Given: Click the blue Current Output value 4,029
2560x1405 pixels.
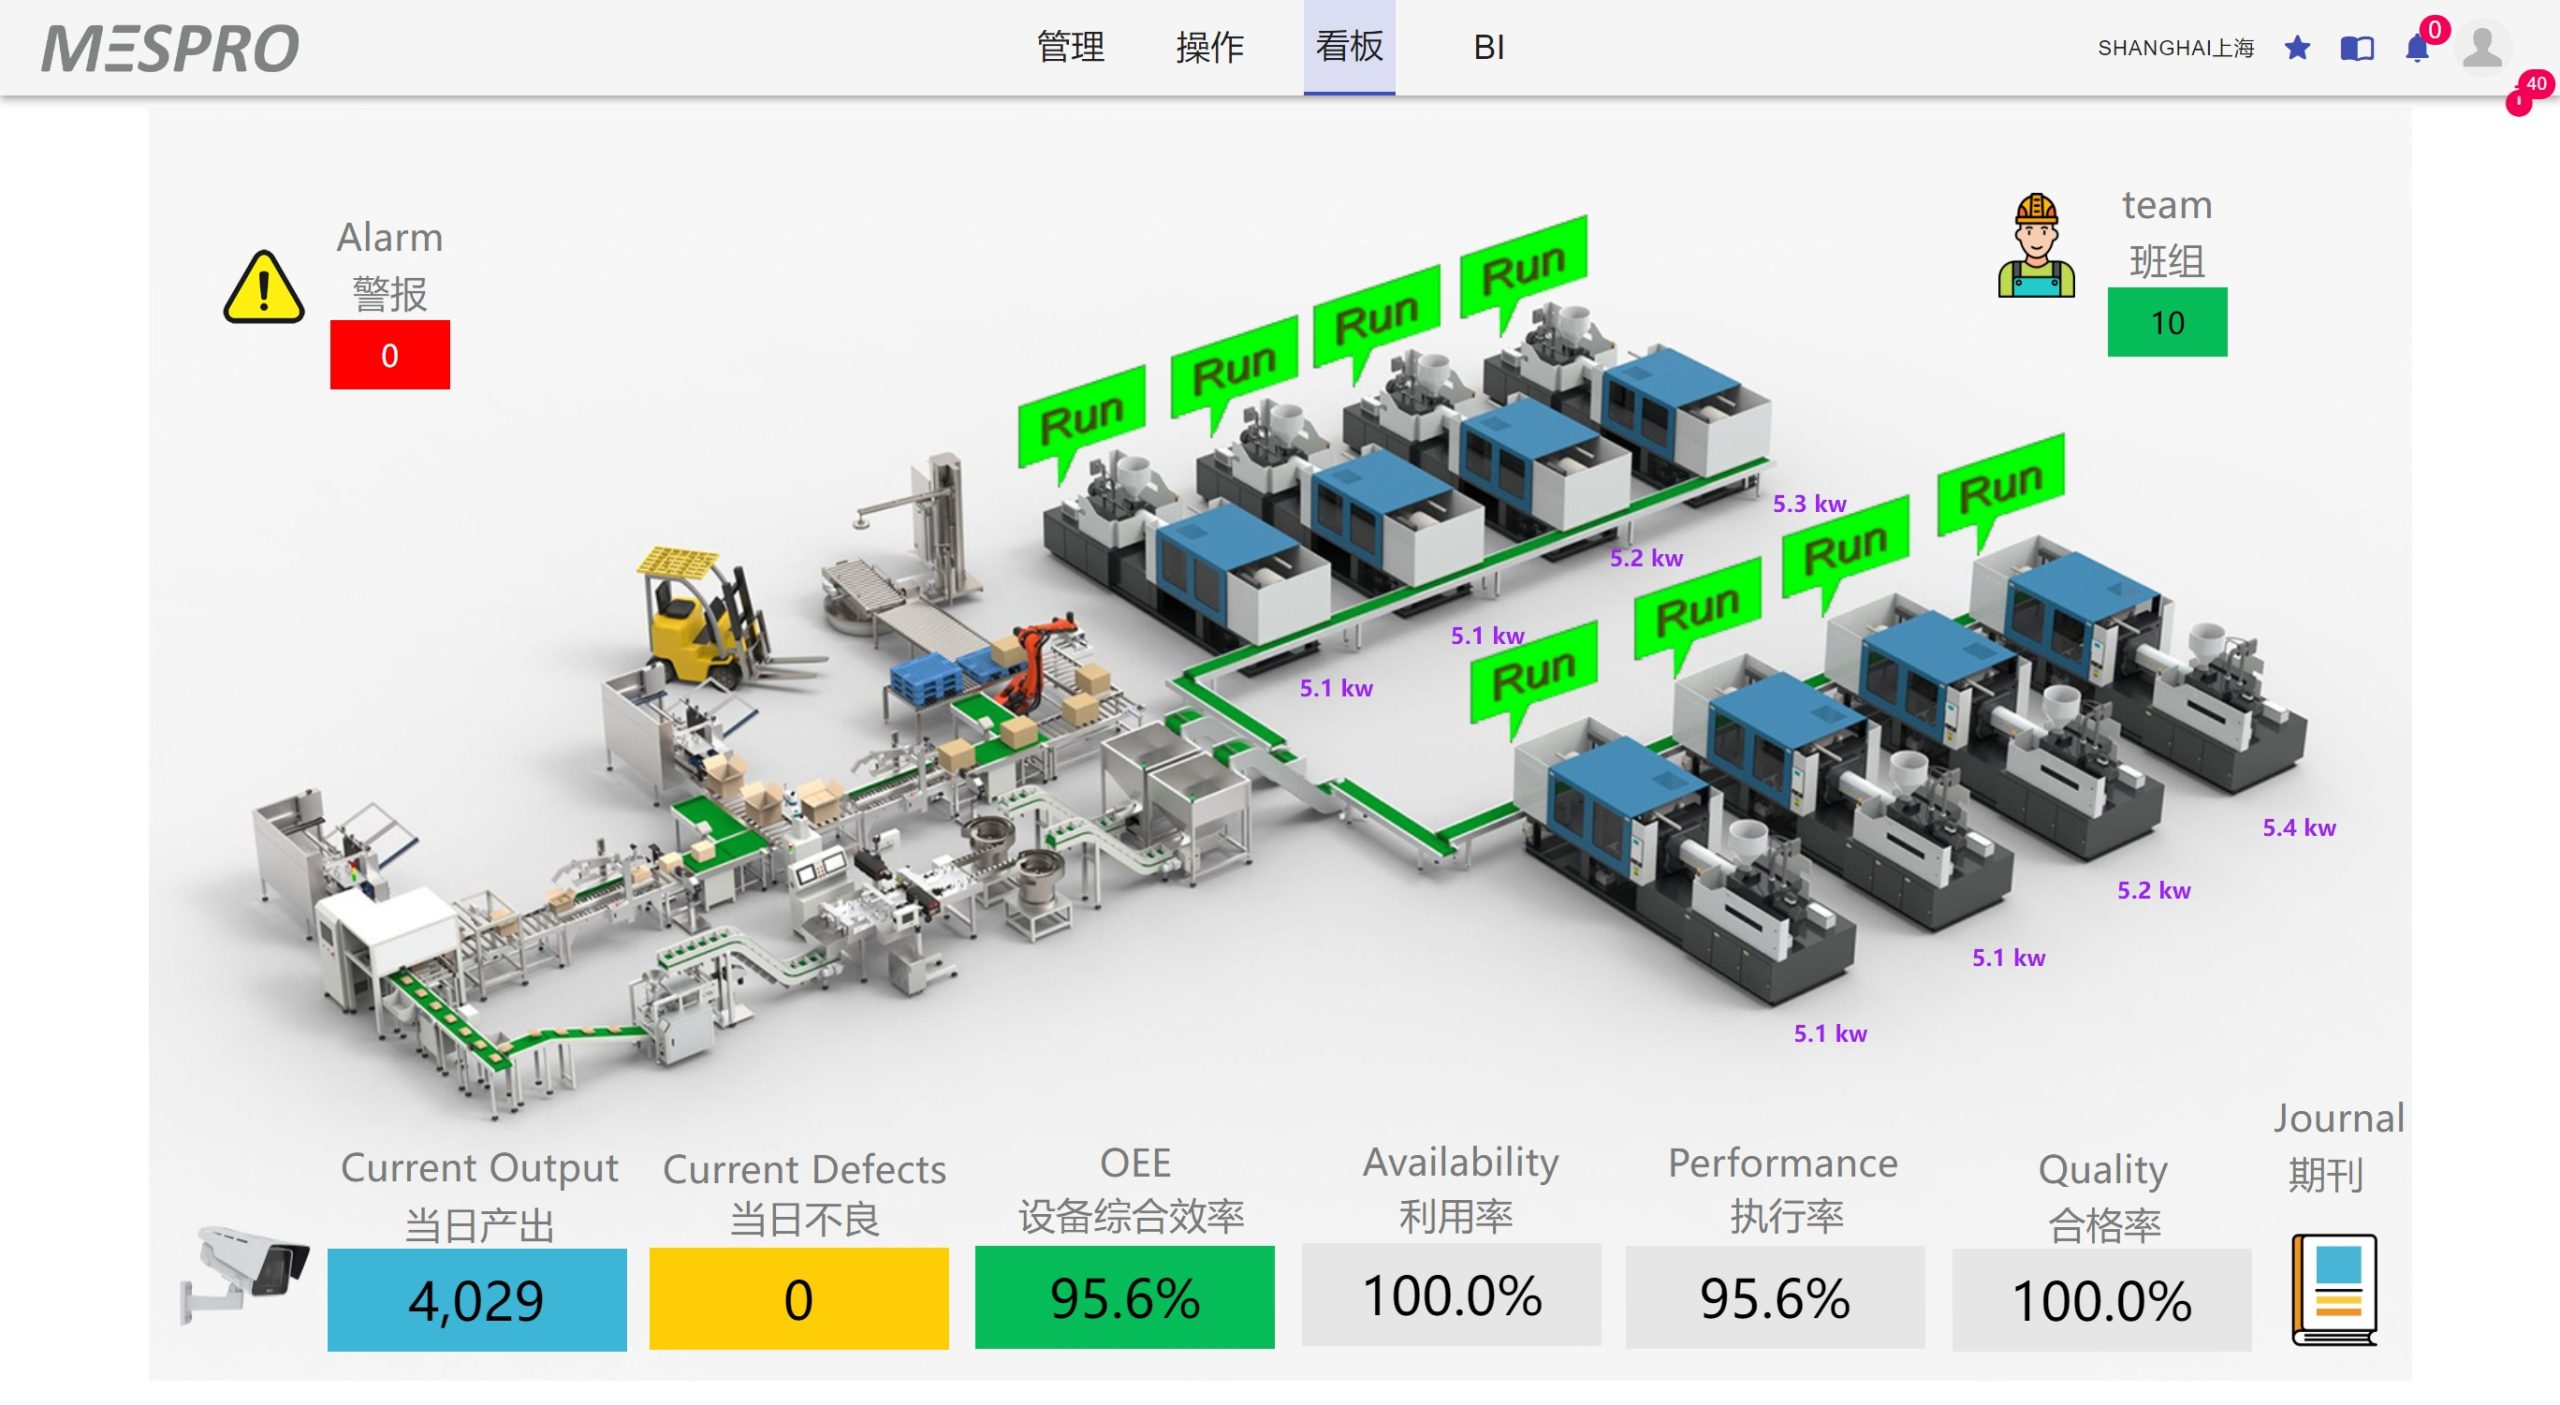Looking at the screenshot, I should pos(477,1299).
